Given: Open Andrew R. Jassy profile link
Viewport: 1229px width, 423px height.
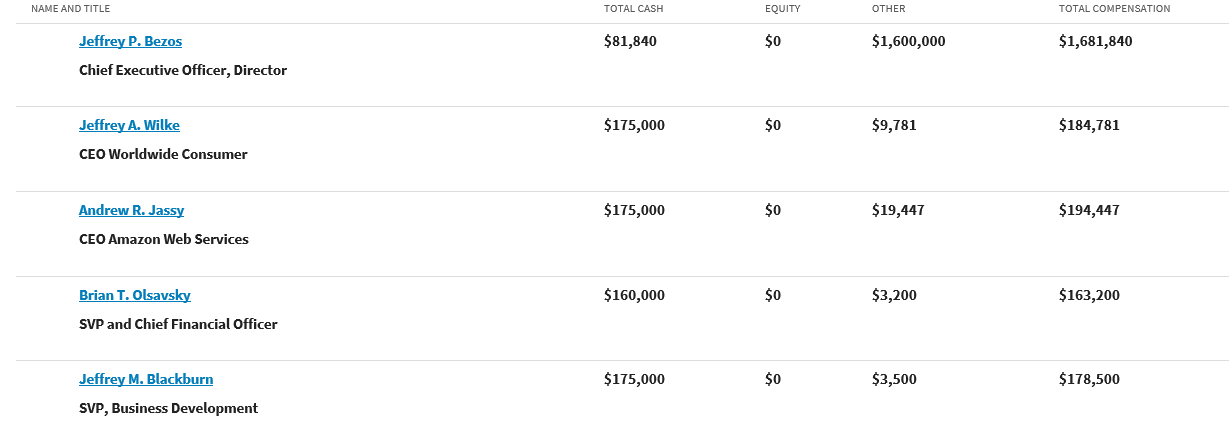Looking at the screenshot, I should coord(131,210).
